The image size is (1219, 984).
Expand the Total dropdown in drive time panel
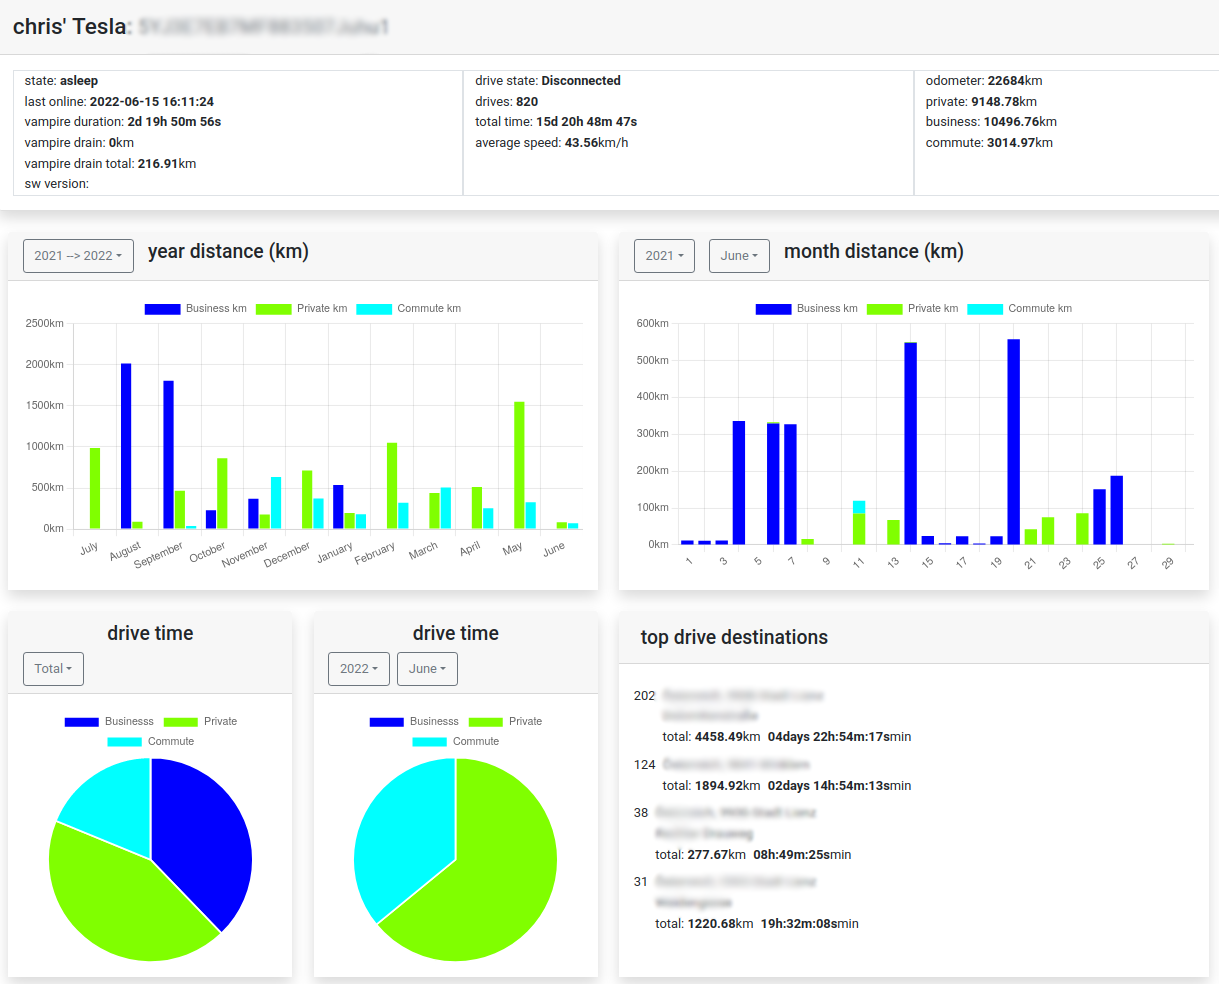[x=53, y=669]
